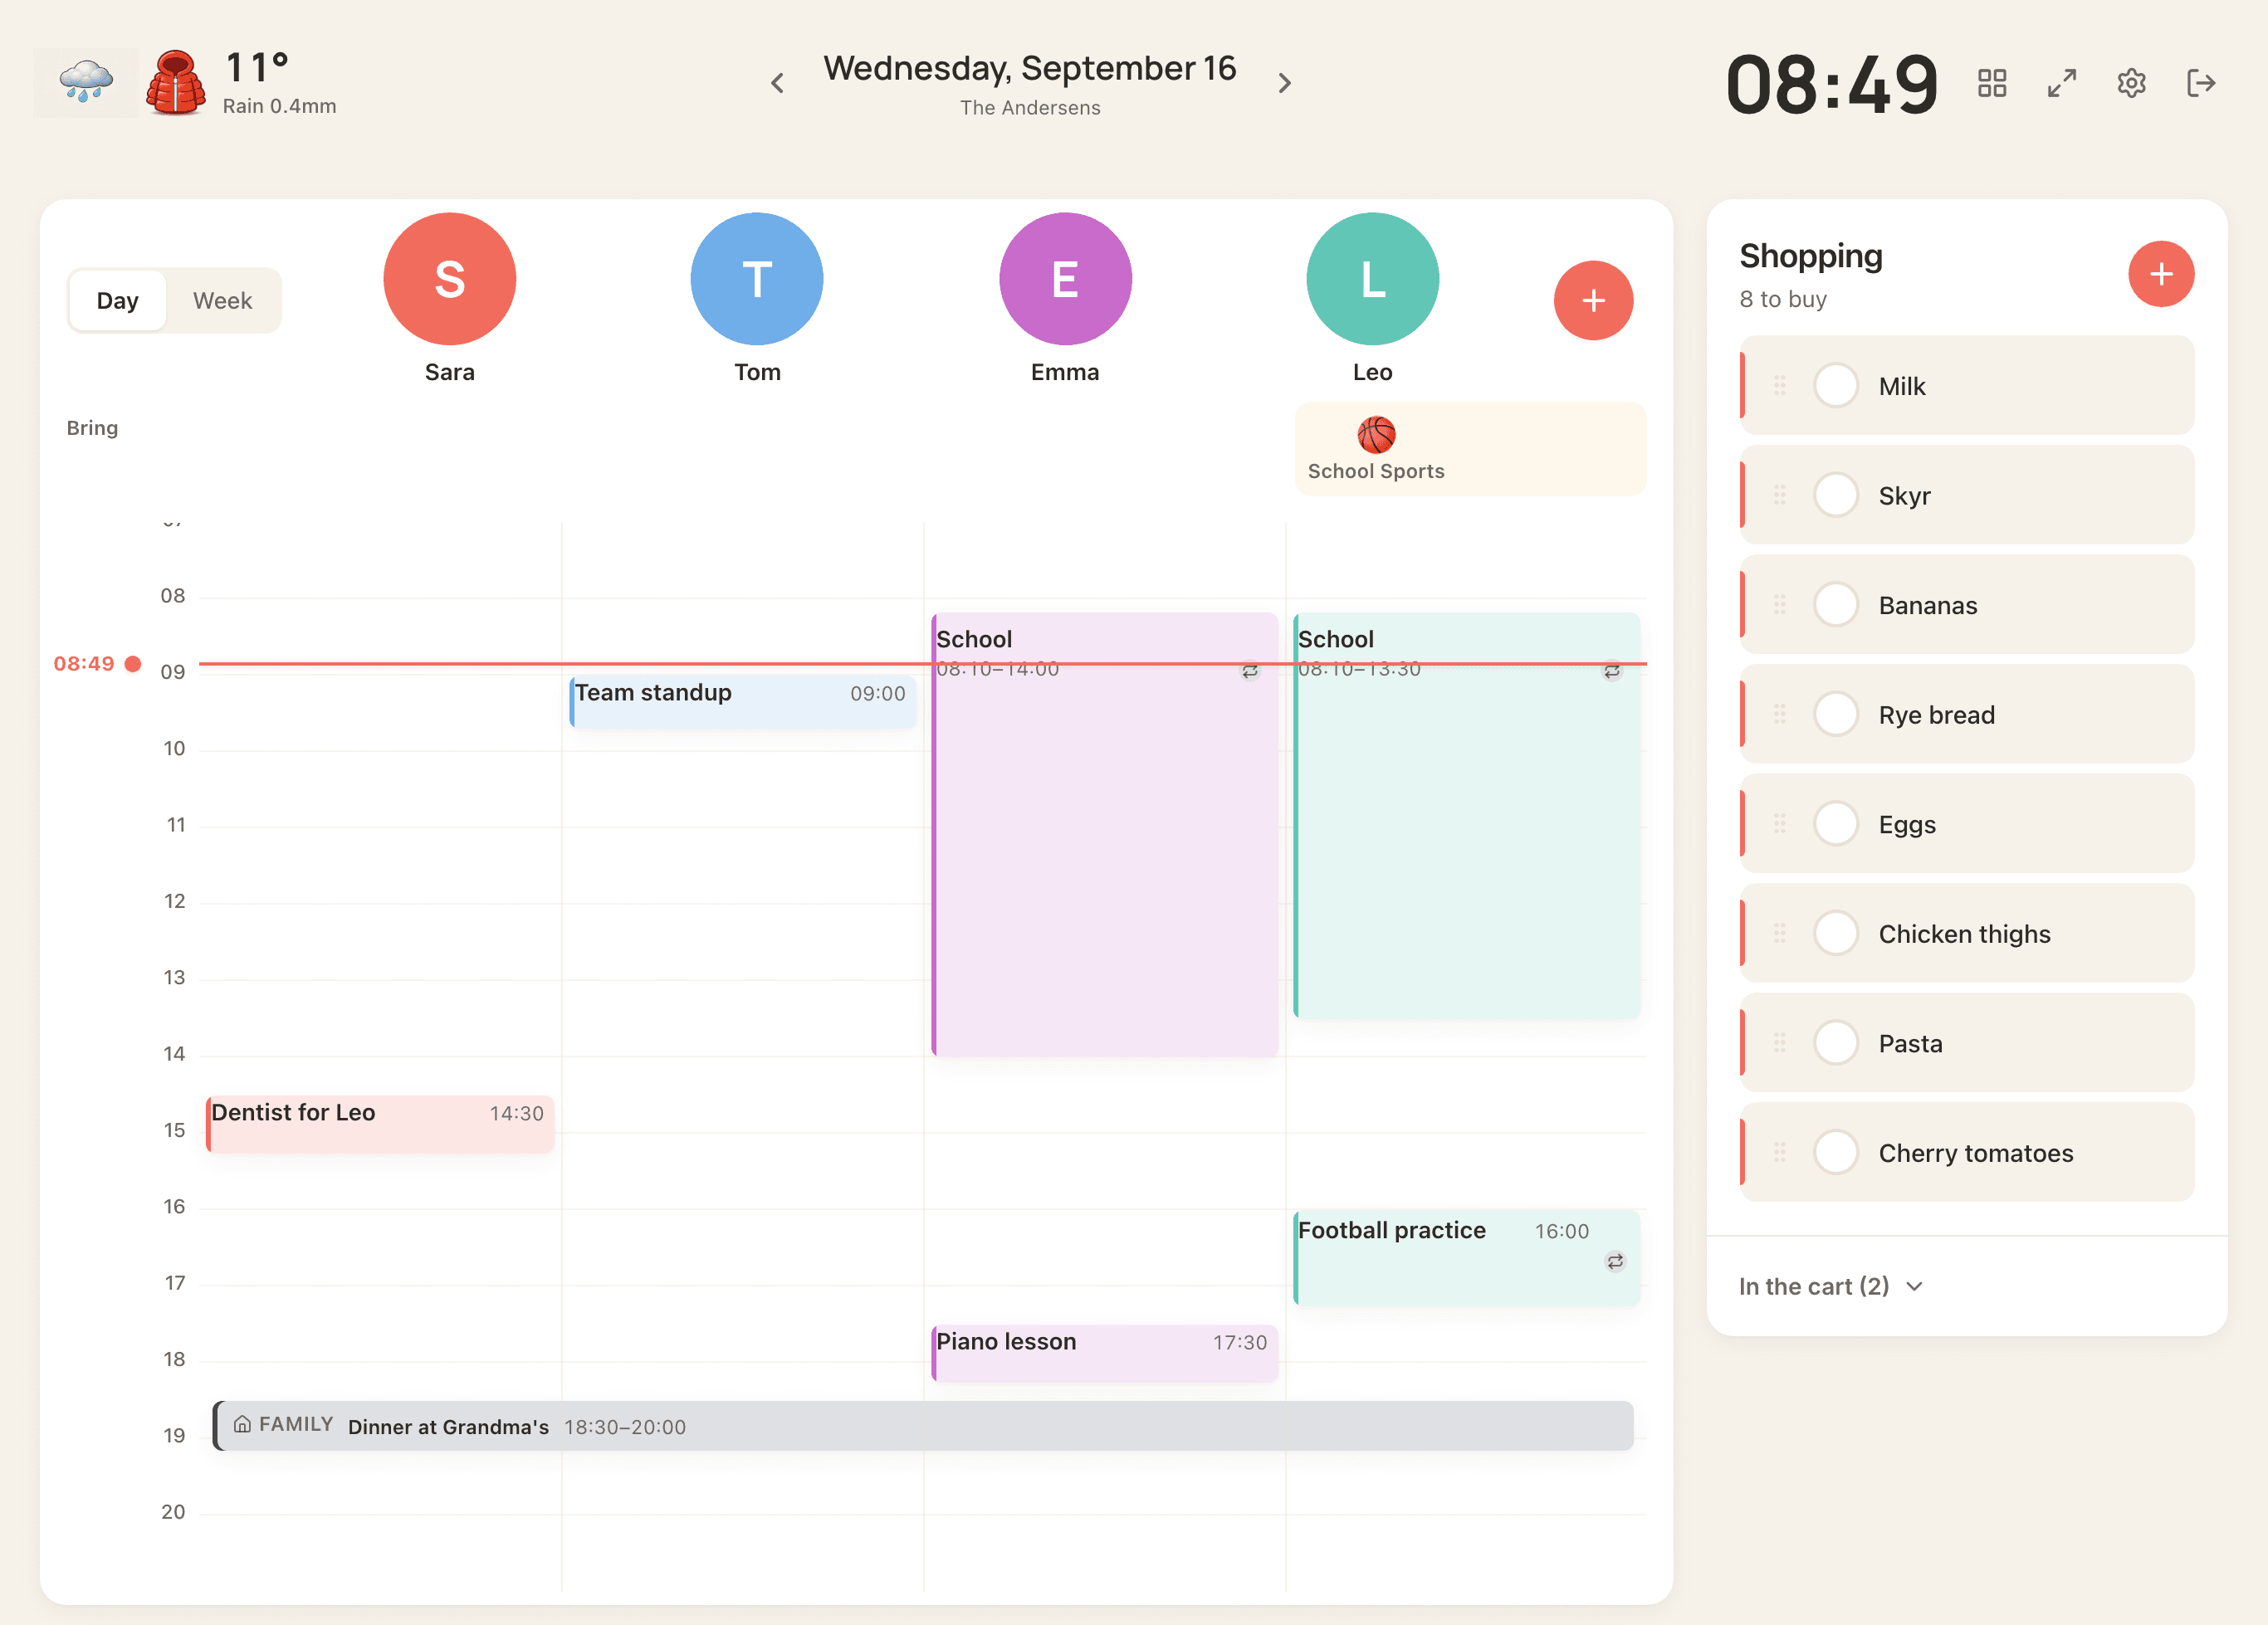Screen dimensions: 2268x1625
Task: Go to previous day with left chevron
Action: pos(777,83)
